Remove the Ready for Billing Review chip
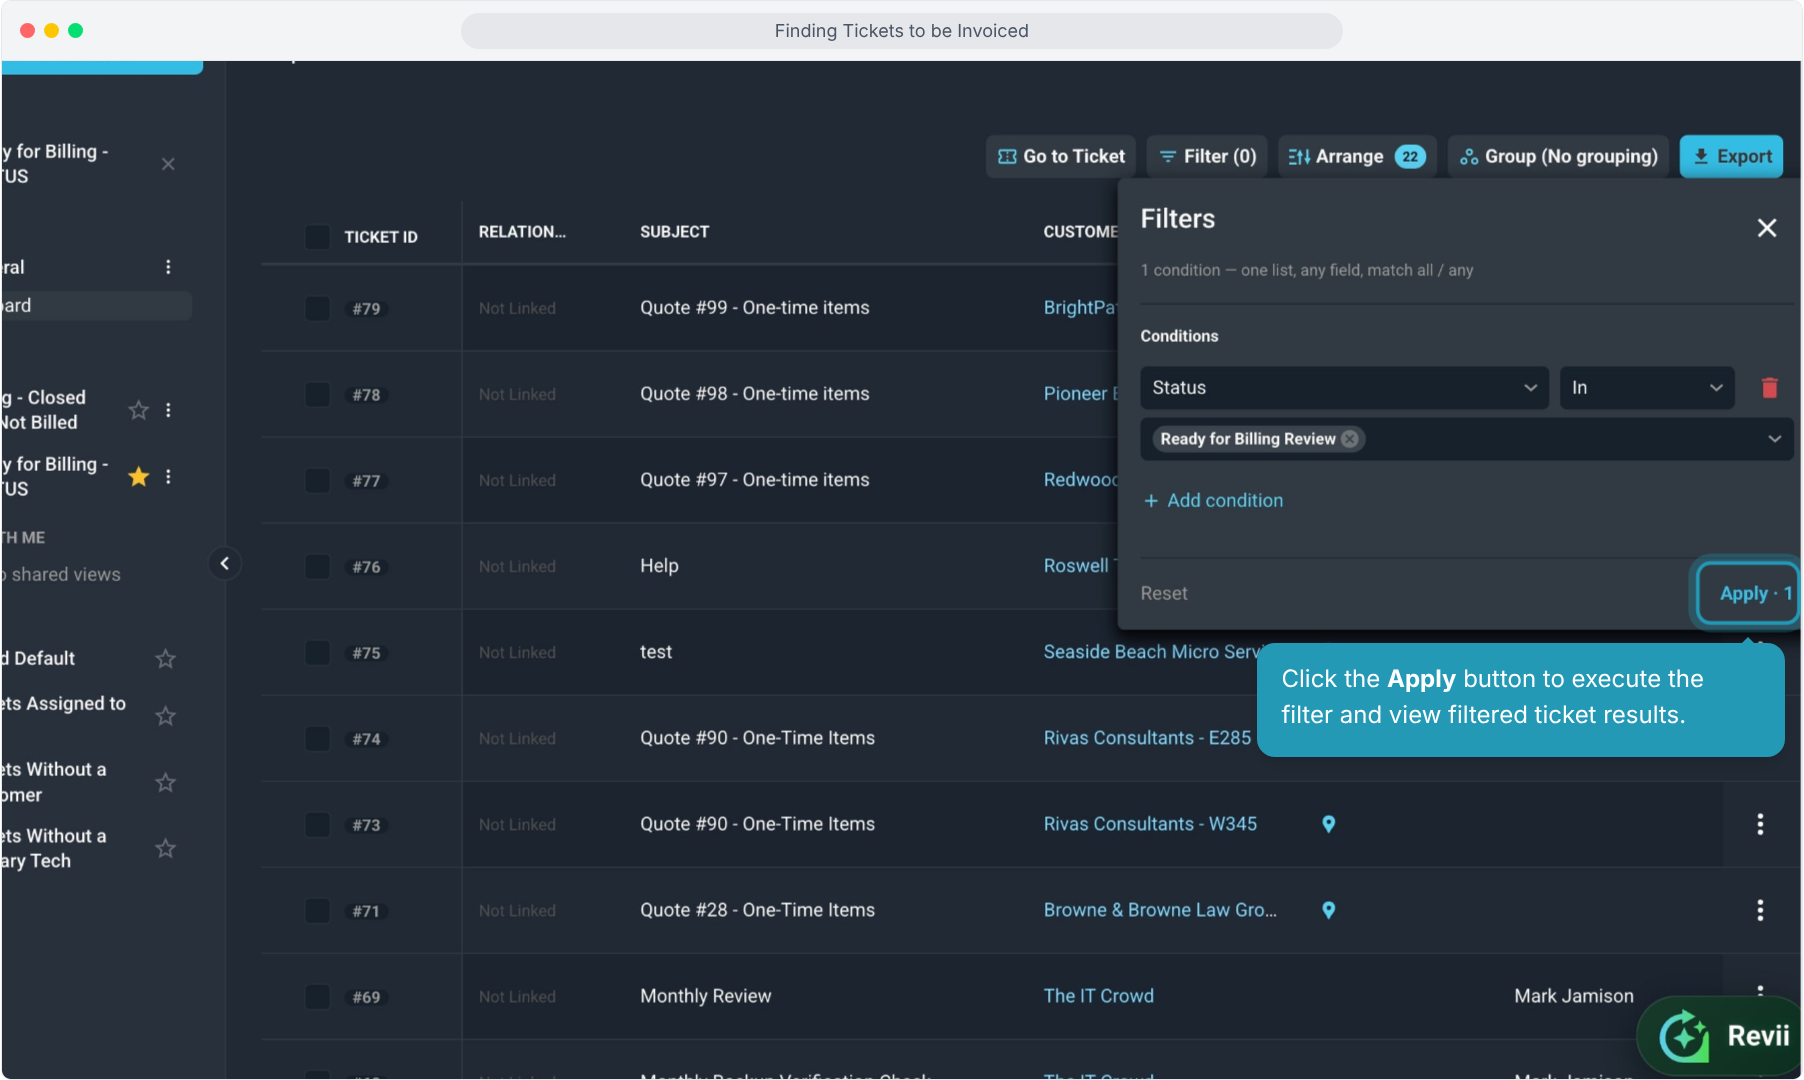This screenshot has width=1804, height=1080. pyautogui.click(x=1350, y=439)
